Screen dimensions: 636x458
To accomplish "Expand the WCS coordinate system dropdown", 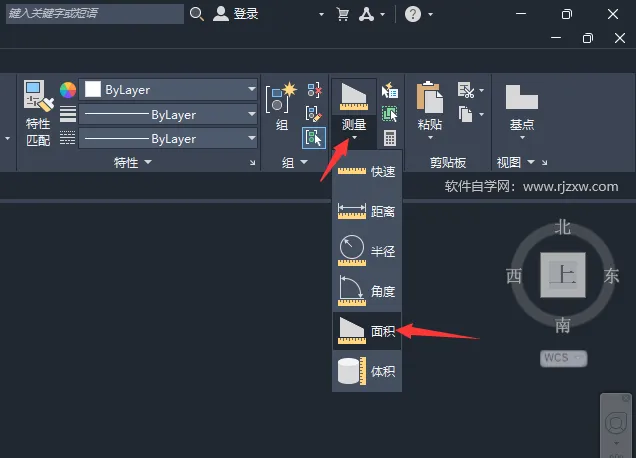I will pyautogui.click(x=563, y=358).
